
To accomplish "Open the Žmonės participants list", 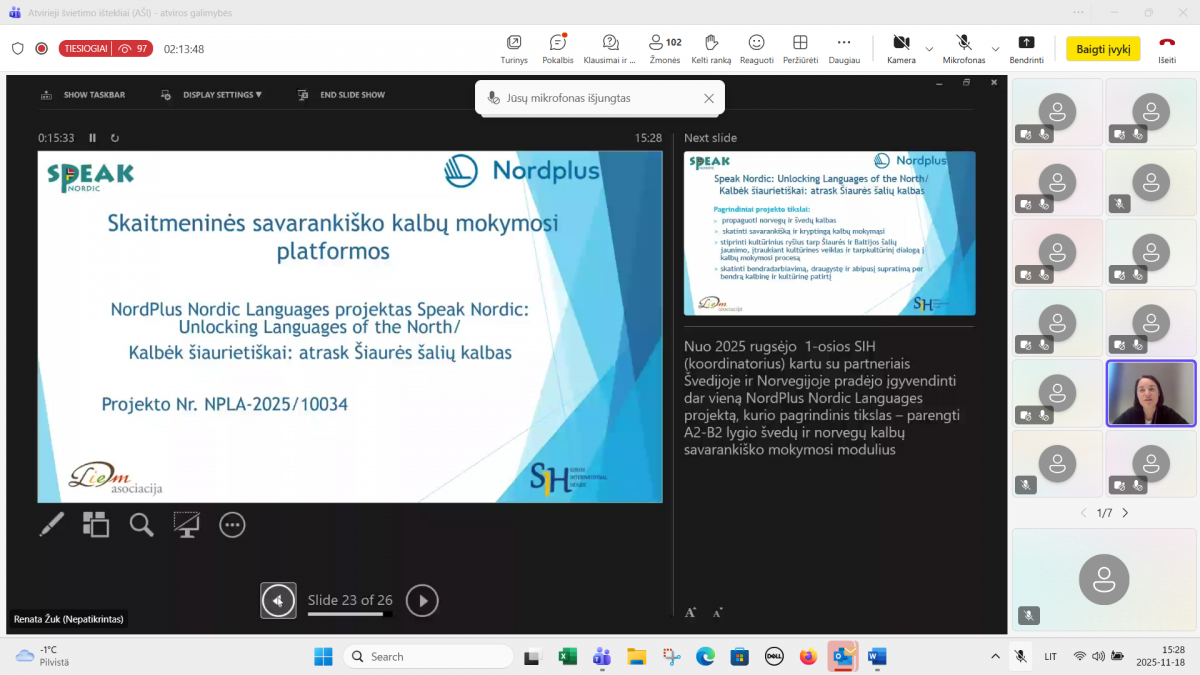I will pyautogui.click(x=664, y=48).
